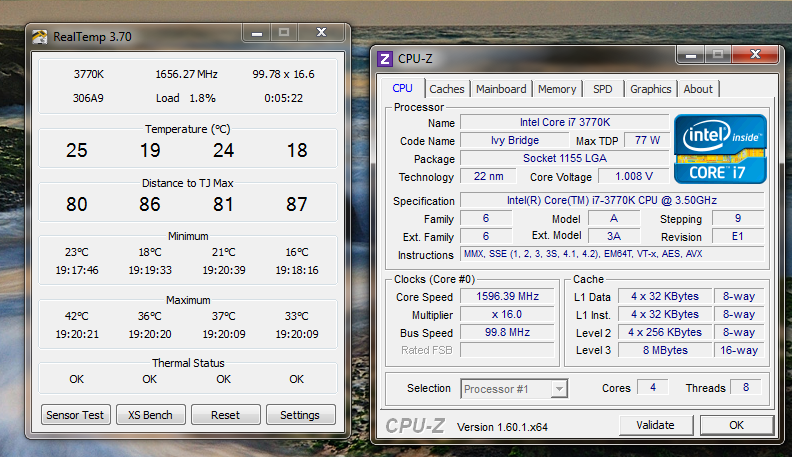Click the Level 3 cache value 8 MBytes
This screenshot has height=457, width=792.
665,350
